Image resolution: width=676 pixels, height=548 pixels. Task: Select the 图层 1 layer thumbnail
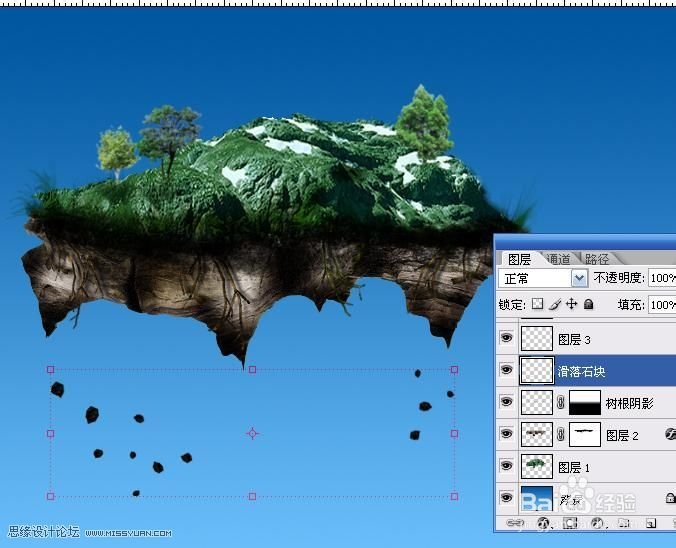coord(537,466)
